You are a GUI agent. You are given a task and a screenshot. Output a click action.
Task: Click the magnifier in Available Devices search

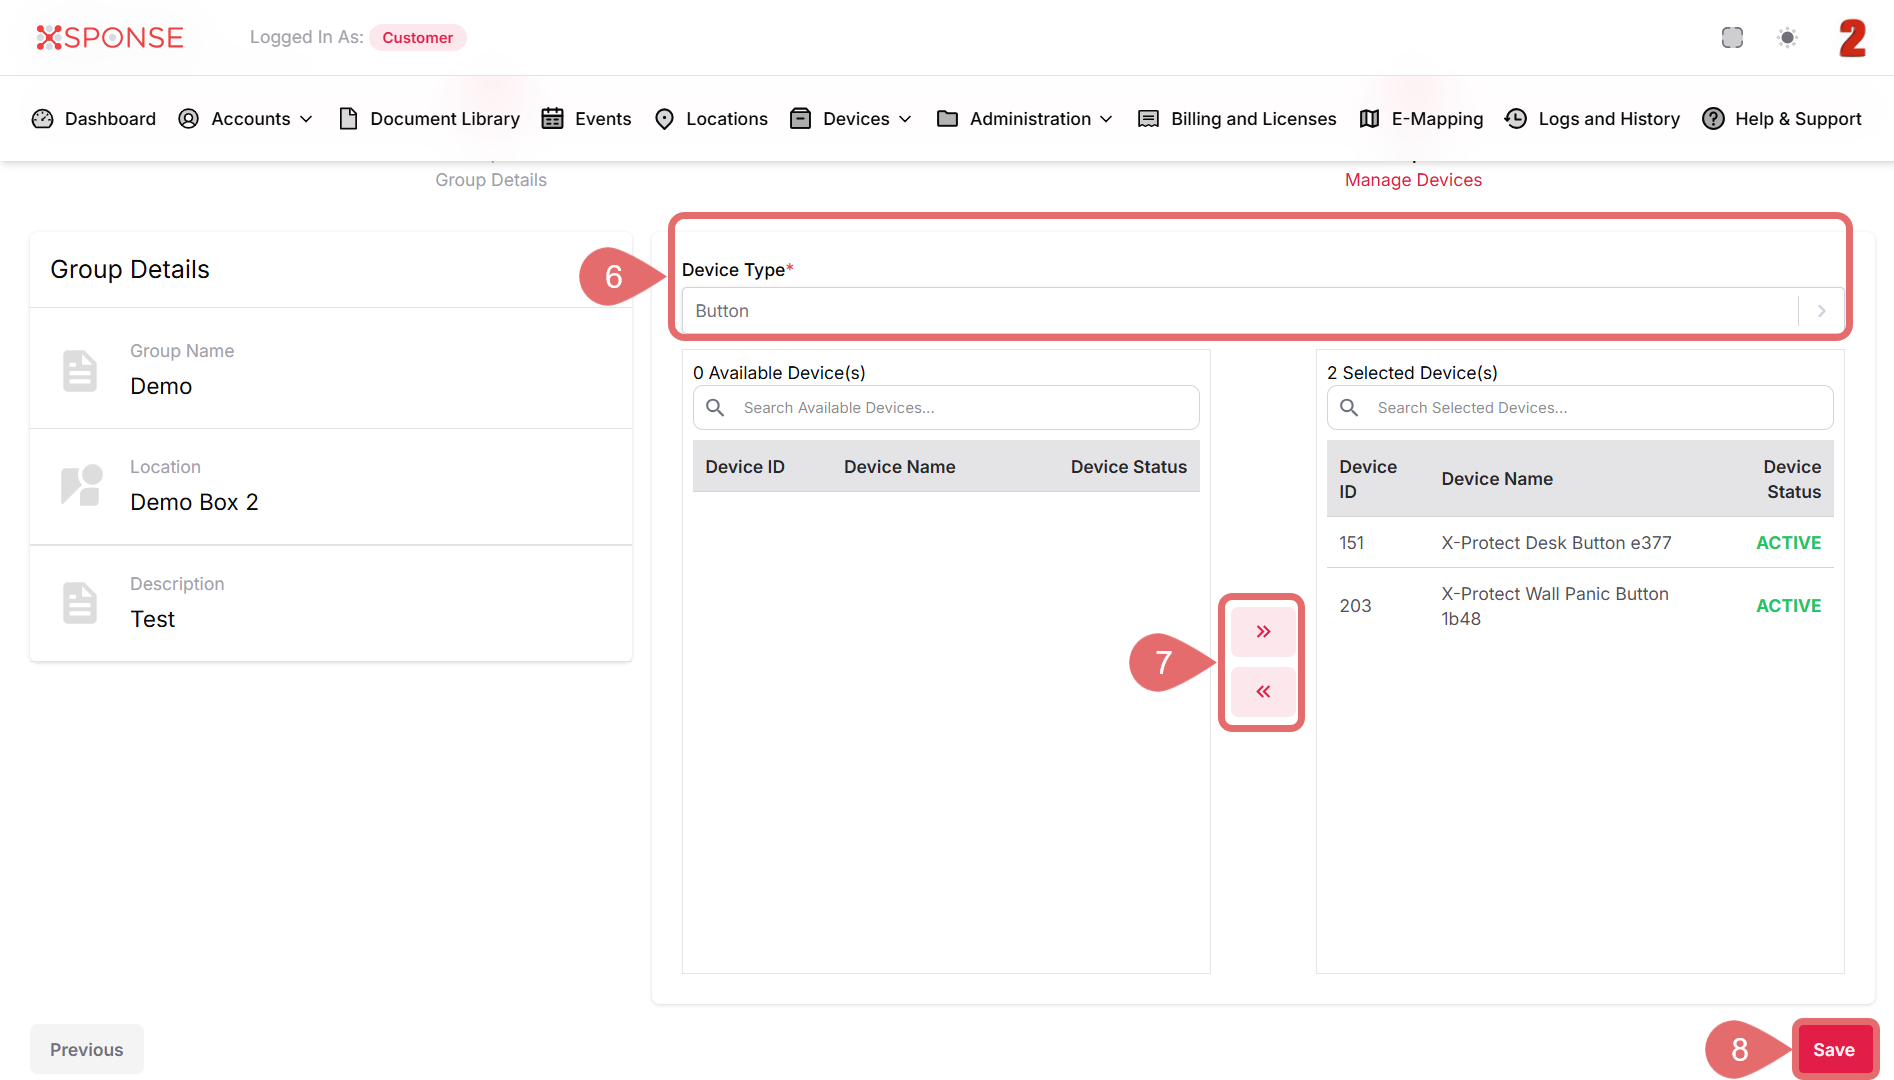(715, 408)
